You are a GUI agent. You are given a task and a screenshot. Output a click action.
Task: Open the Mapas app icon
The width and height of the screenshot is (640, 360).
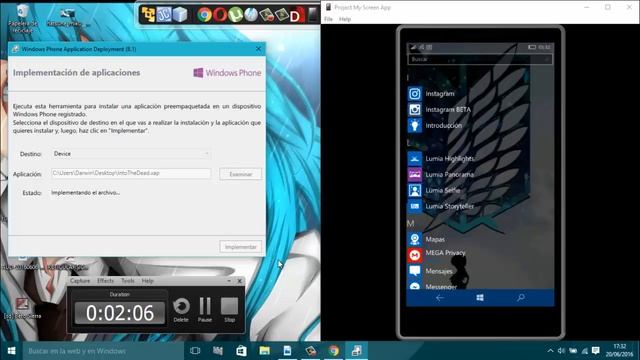point(415,239)
